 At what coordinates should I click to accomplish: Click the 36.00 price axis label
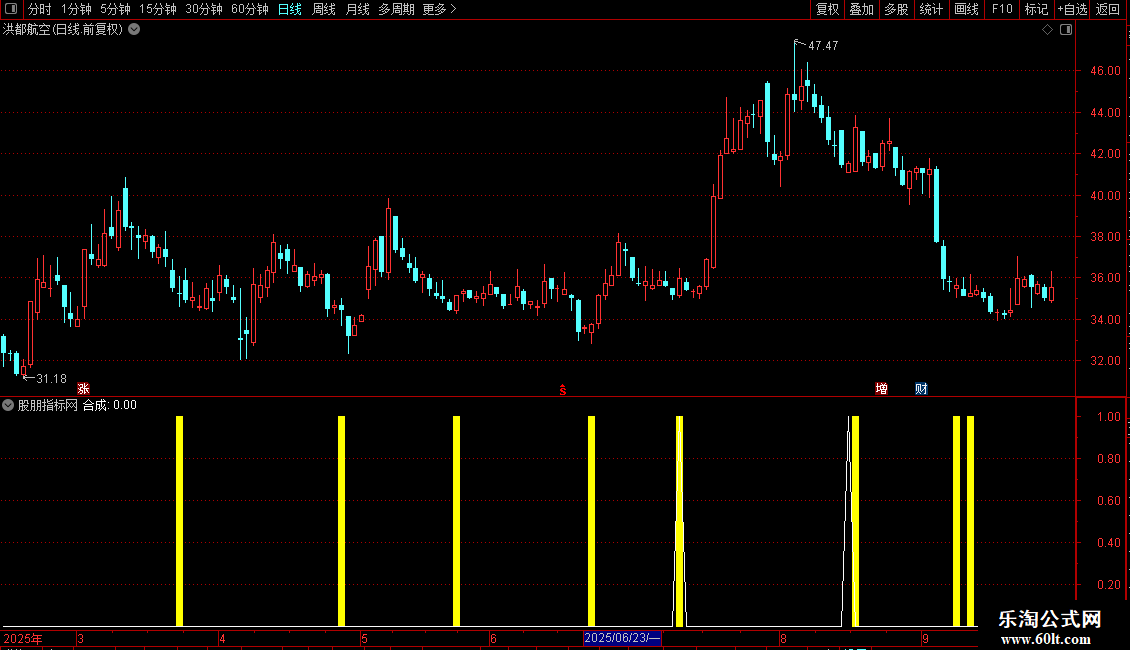tap(1105, 277)
